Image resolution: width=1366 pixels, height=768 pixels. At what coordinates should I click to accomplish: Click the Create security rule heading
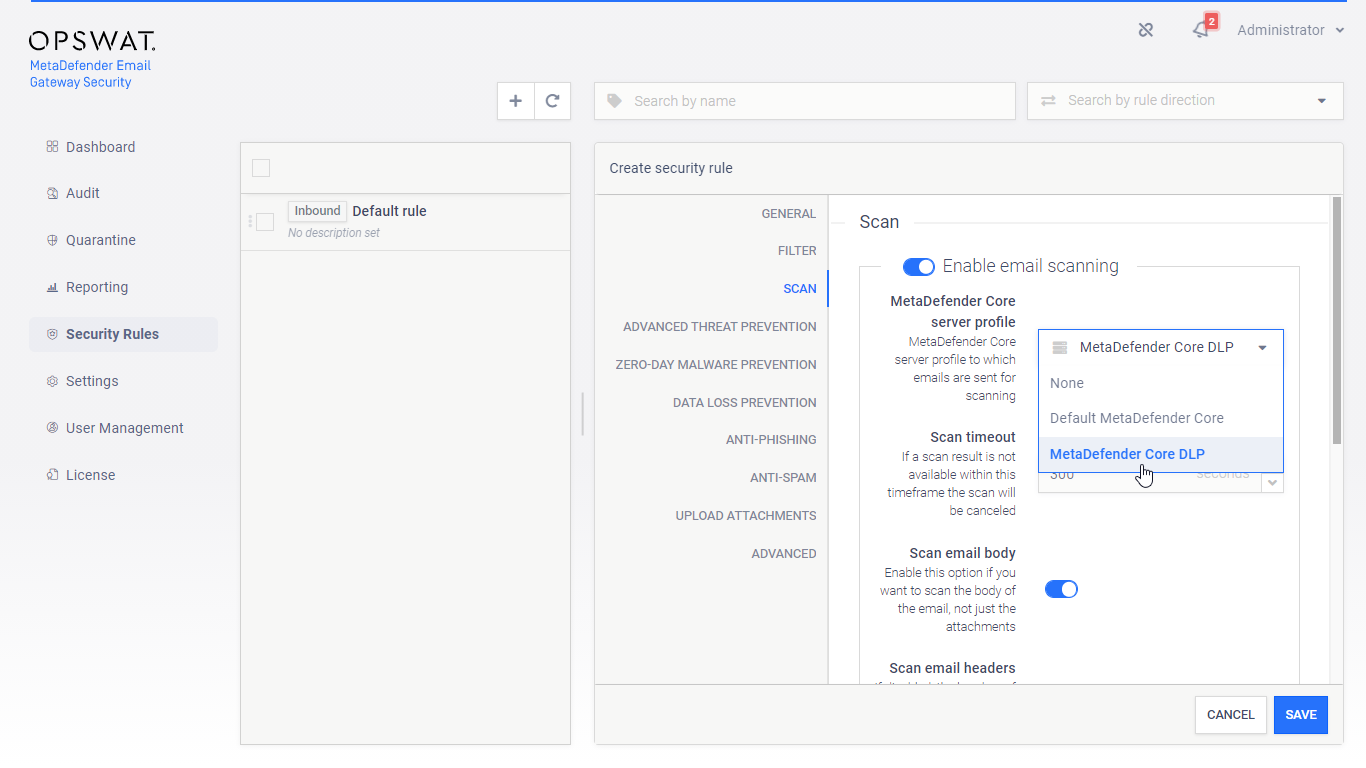pos(671,168)
